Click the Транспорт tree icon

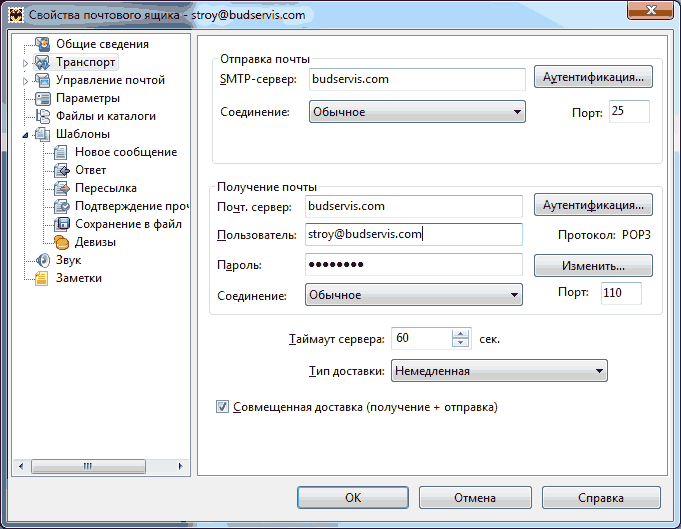pos(43,62)
